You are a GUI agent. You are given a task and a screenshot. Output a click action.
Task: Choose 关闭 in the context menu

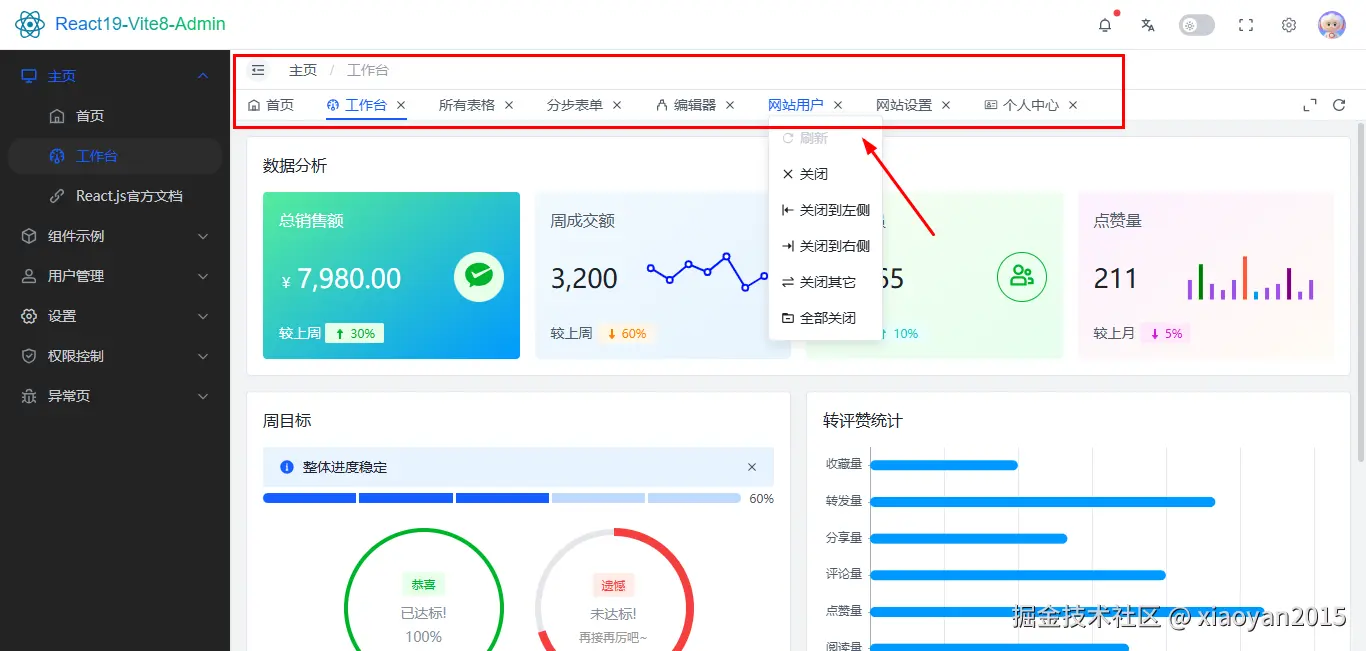[x=826, y=174]
